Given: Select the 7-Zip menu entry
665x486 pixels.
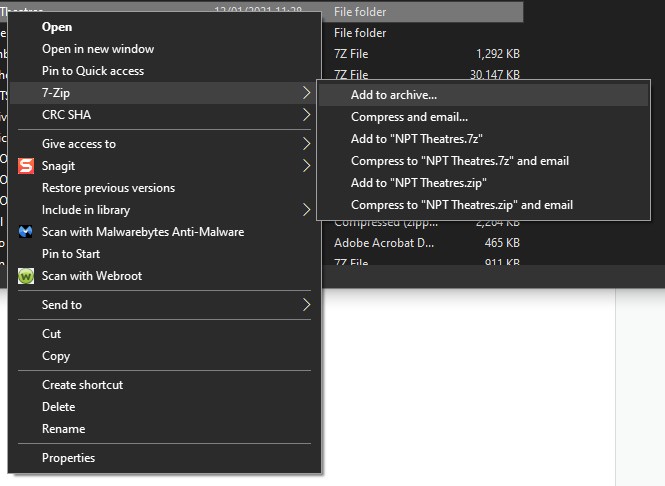Looking at the screenshot, I should [165, 93].
